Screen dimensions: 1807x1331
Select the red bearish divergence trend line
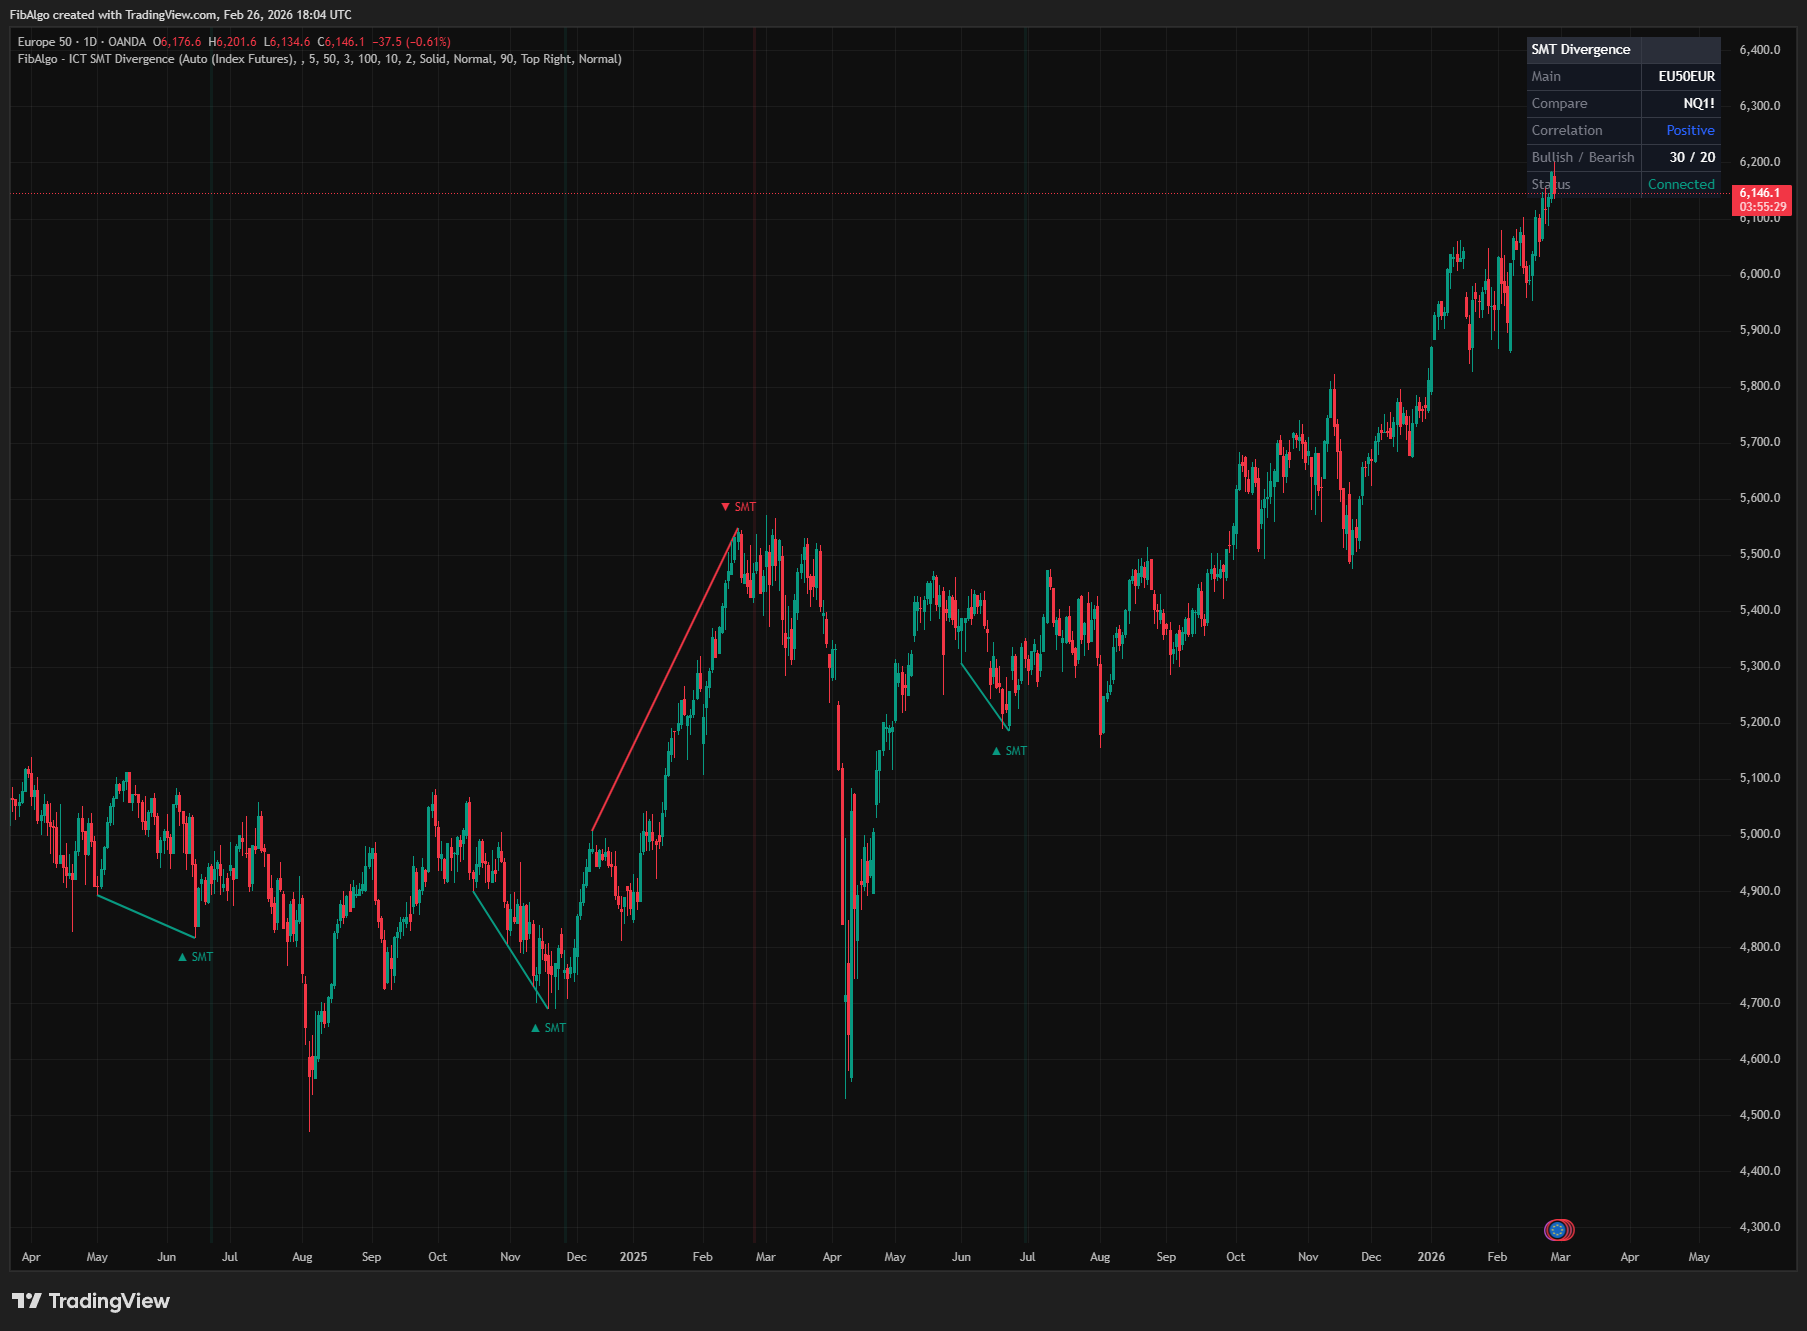pyautogui.click(x=665, y=680)
